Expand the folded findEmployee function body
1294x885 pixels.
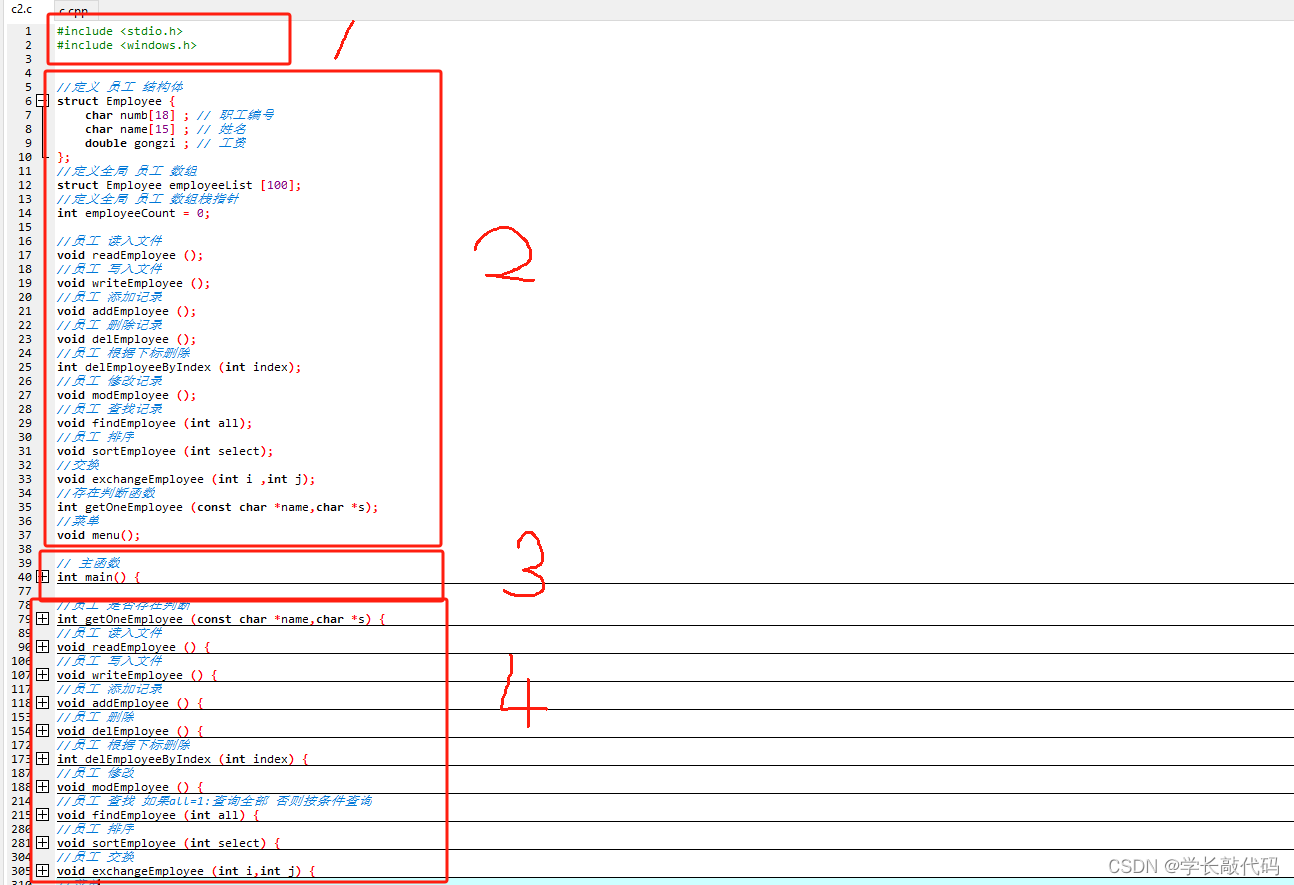click(42, 815)
